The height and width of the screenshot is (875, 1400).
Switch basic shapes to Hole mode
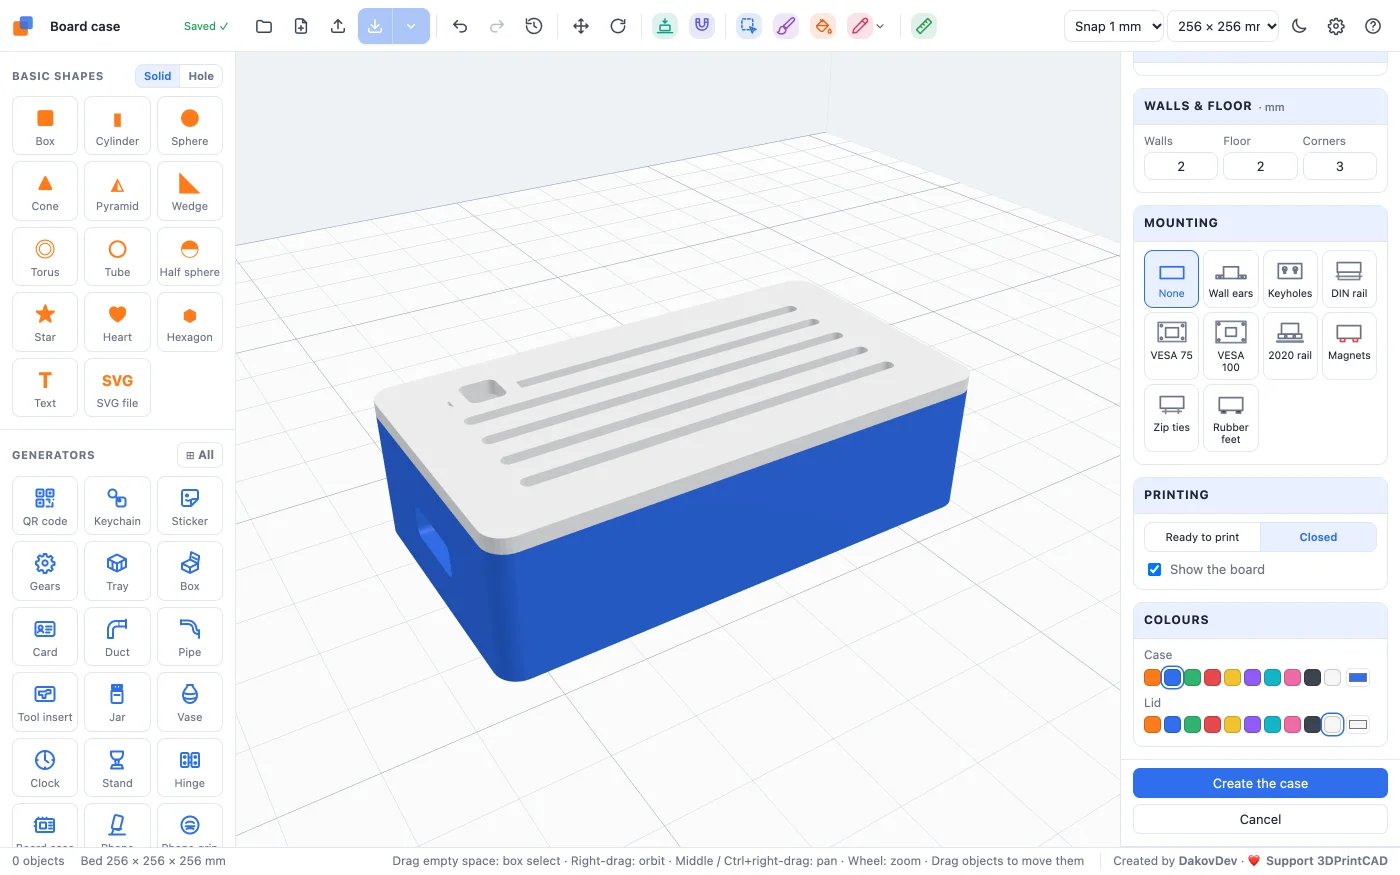tap(201, 76)
